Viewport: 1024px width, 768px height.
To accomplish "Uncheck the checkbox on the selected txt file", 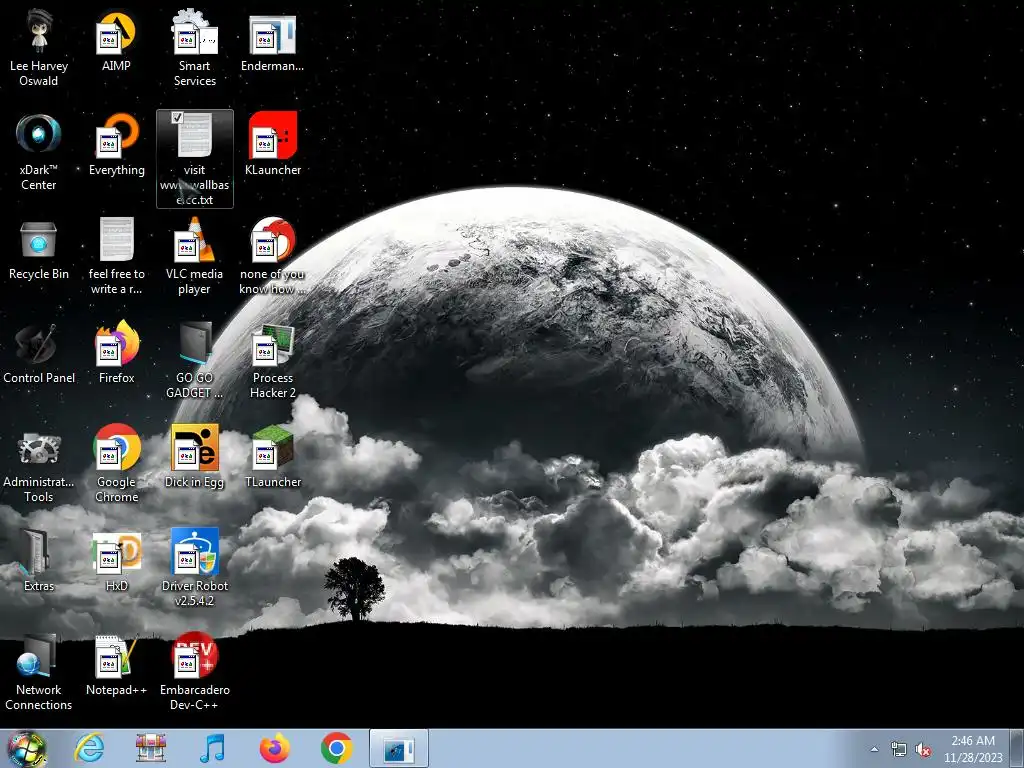I will pos(177,118).
